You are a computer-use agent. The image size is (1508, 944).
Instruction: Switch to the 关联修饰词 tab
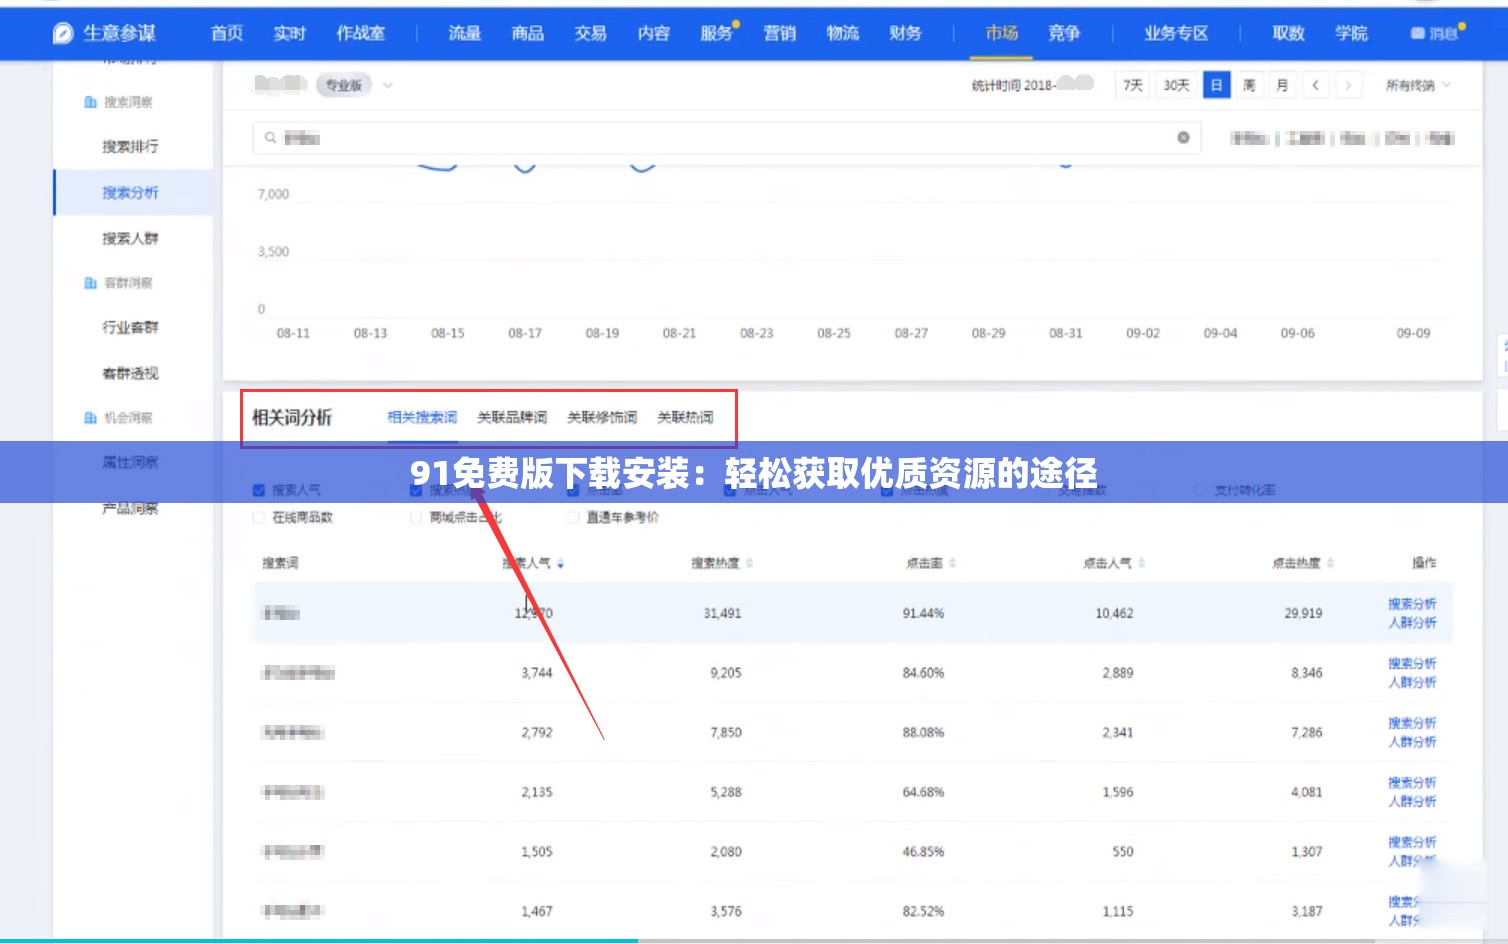[602, 417]
